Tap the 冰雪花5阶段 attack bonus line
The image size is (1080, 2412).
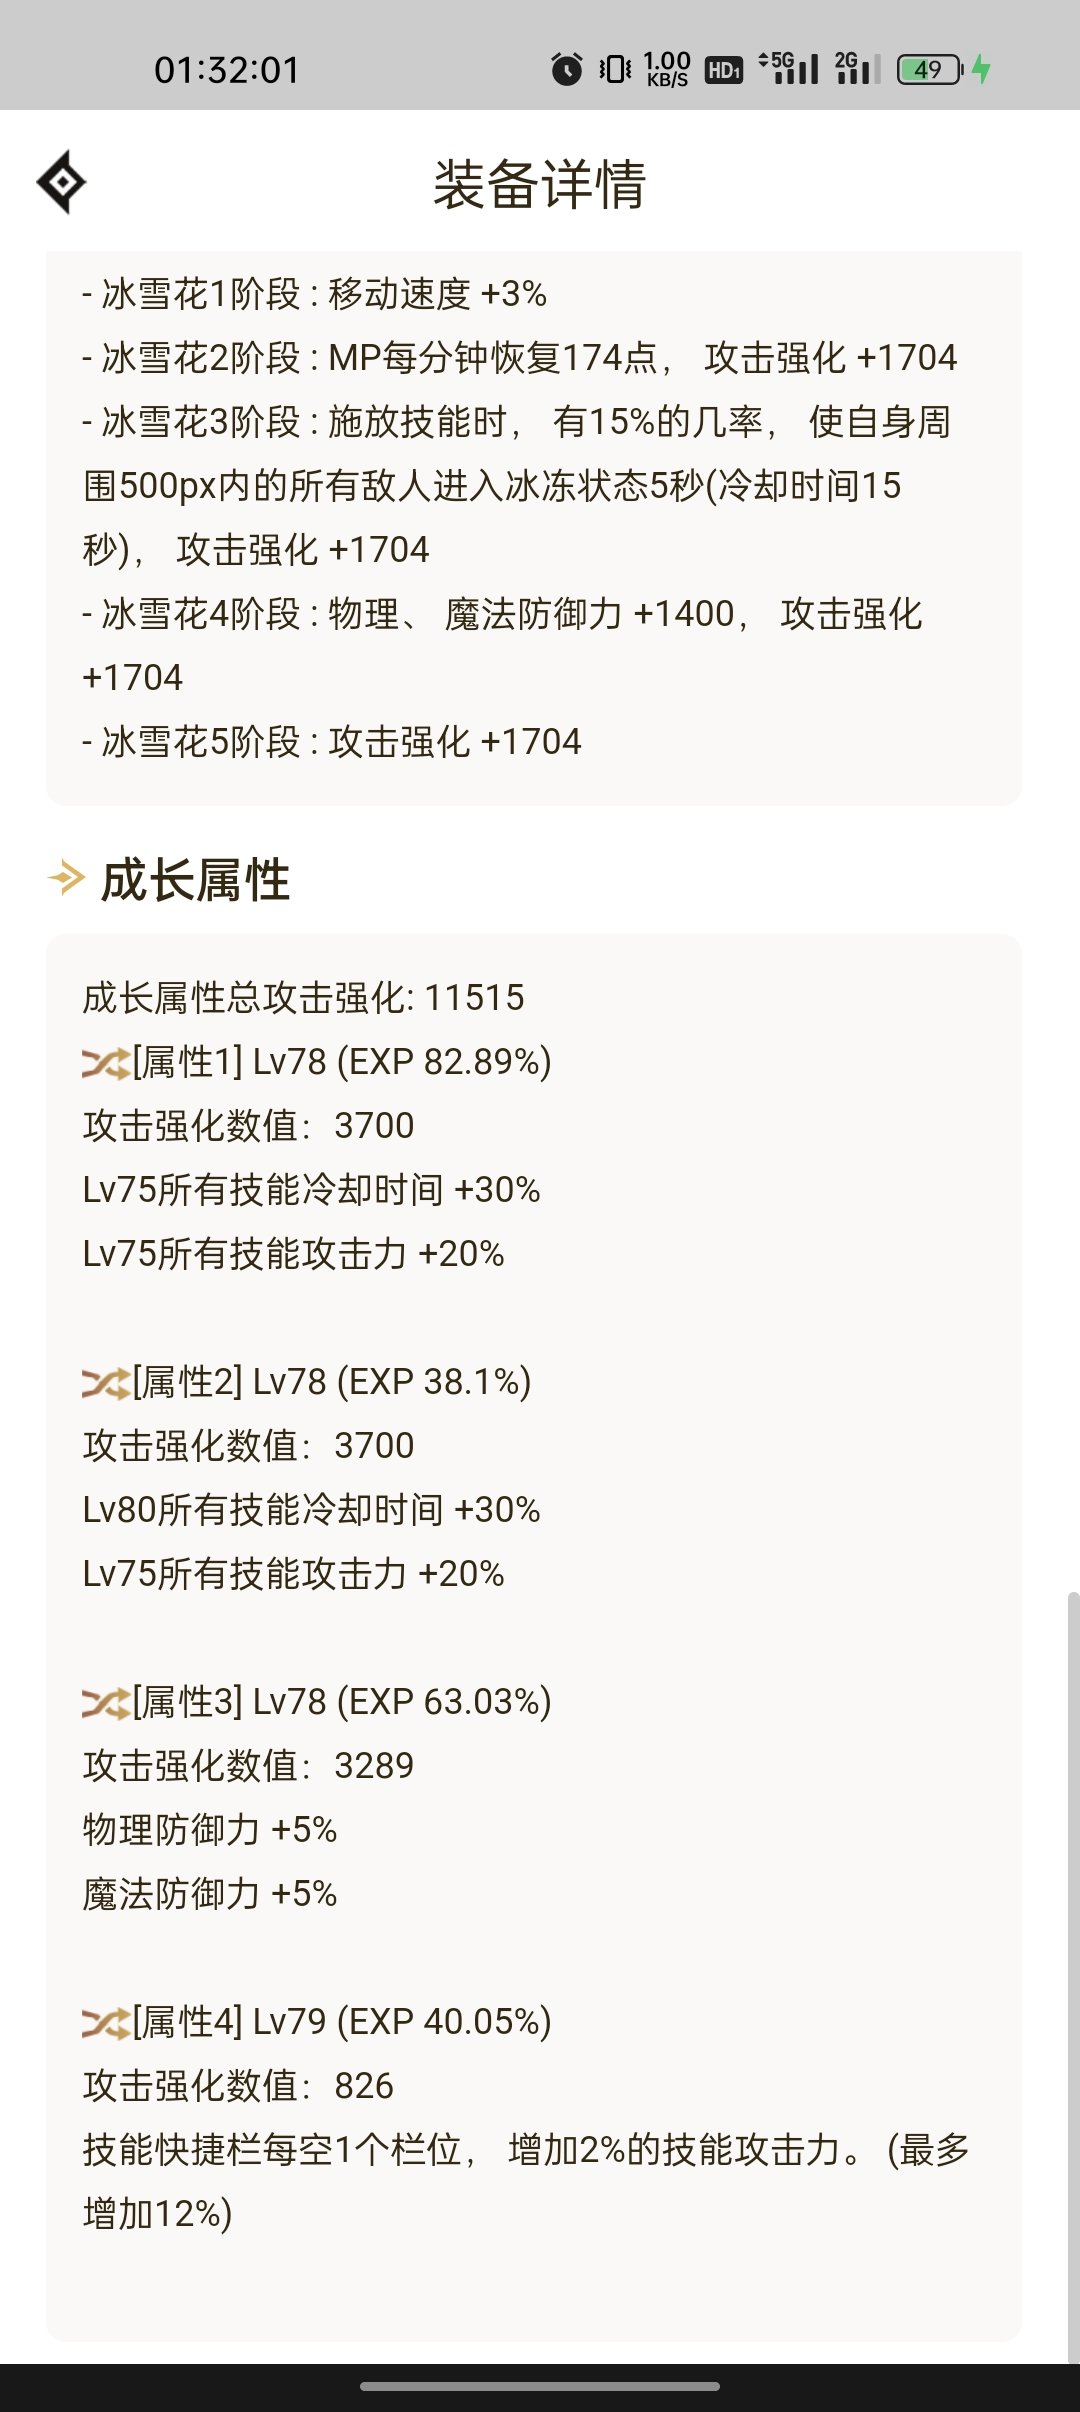point(332,742)
